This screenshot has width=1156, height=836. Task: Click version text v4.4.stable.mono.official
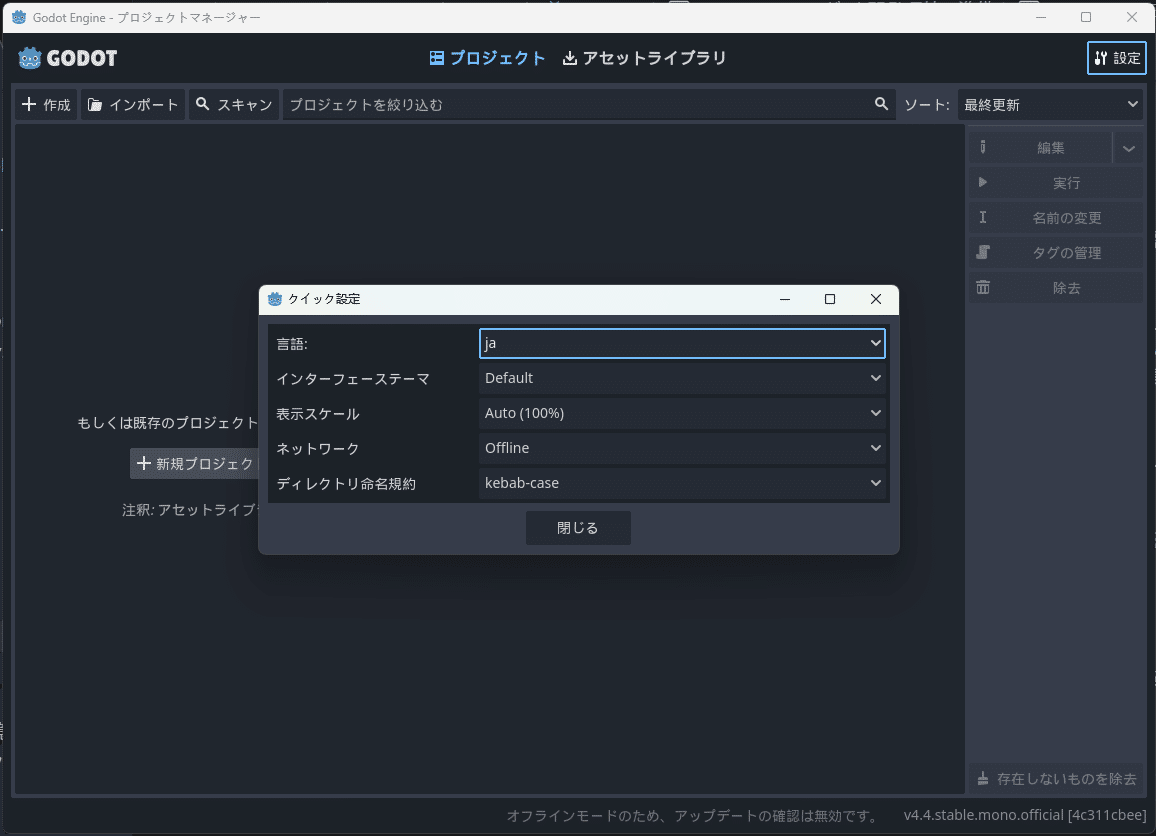coord(1025,815)
